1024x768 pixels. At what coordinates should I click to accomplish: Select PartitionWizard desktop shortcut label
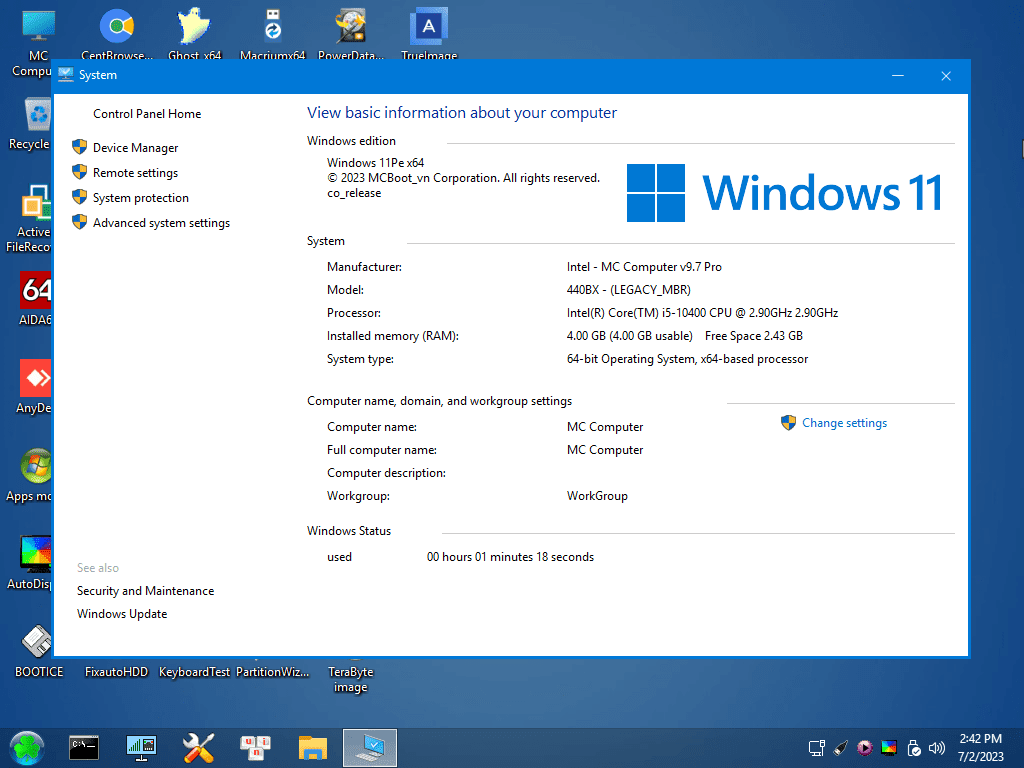pyautogui.click(x=272, y=672)
